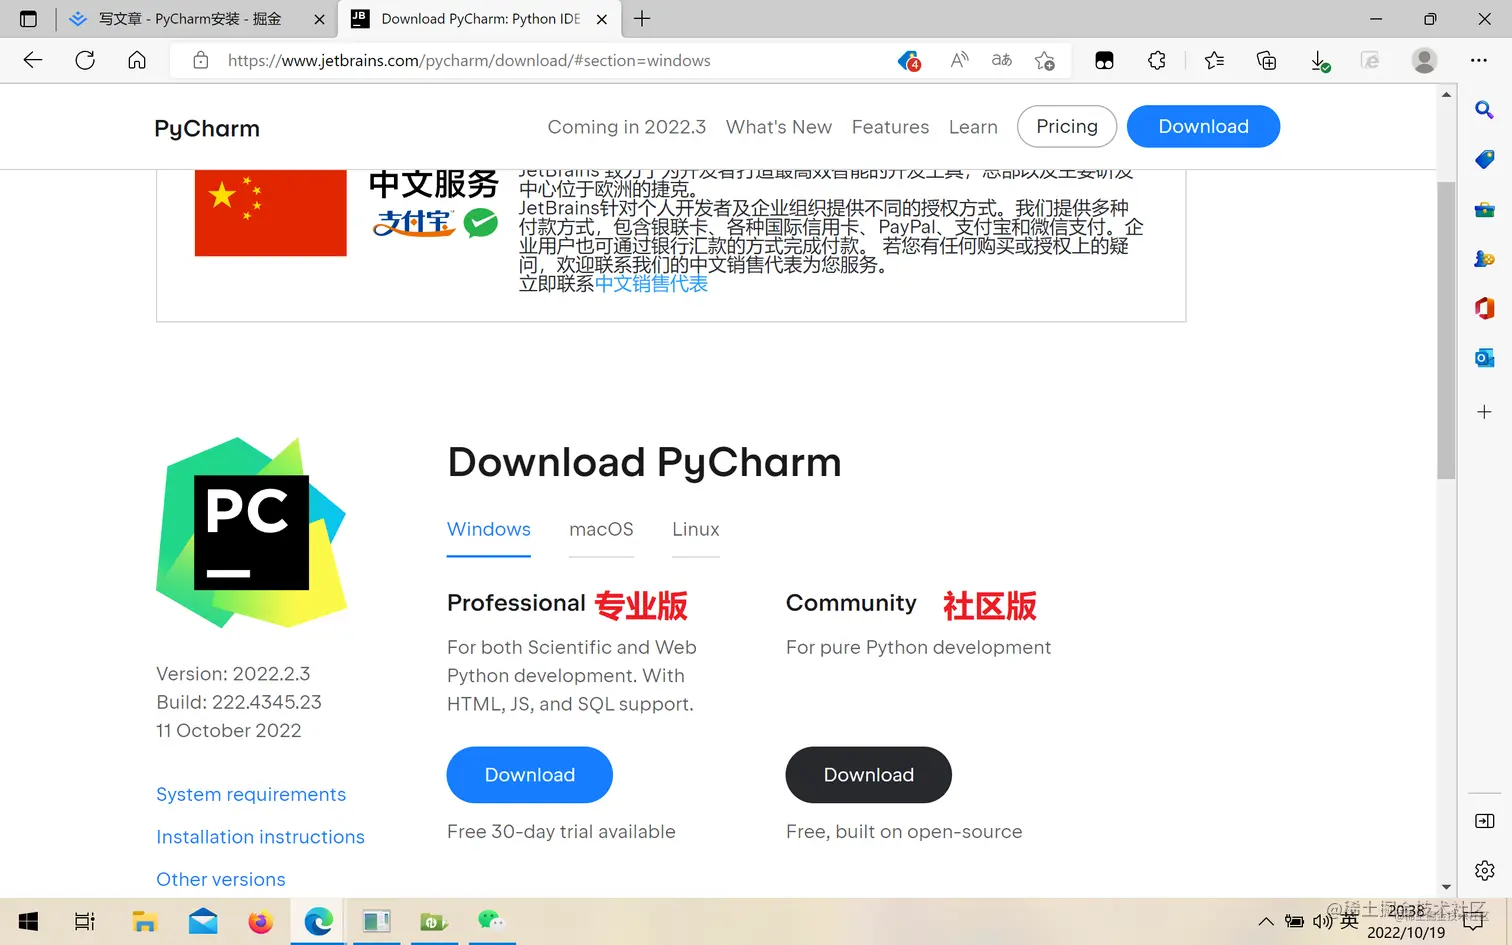Go to the Pricing page

(1066, 126)
